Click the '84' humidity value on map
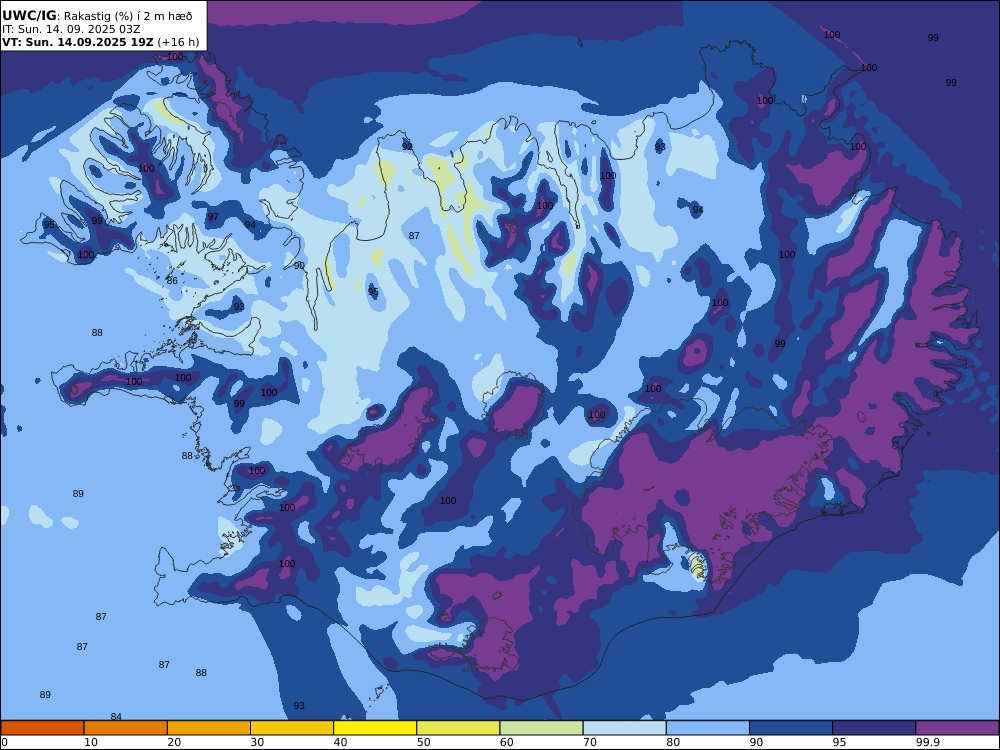Viewport: 1000px width, 750px height. [x=116, y=717]
